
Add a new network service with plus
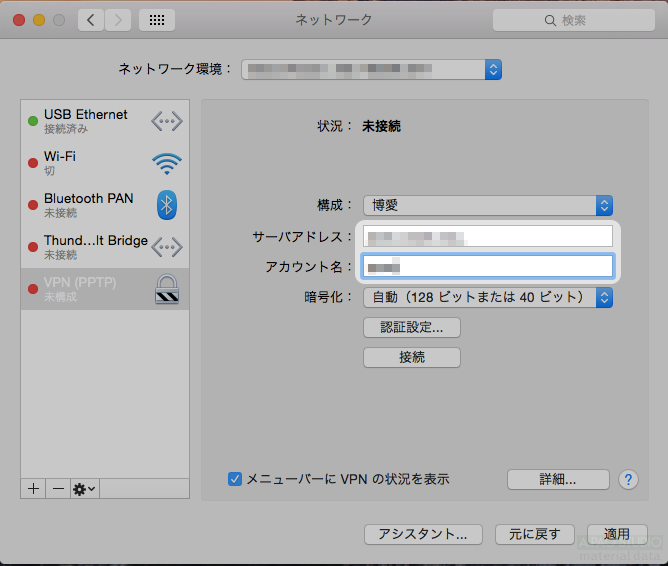pyautogui.click(x=34, y=488)
